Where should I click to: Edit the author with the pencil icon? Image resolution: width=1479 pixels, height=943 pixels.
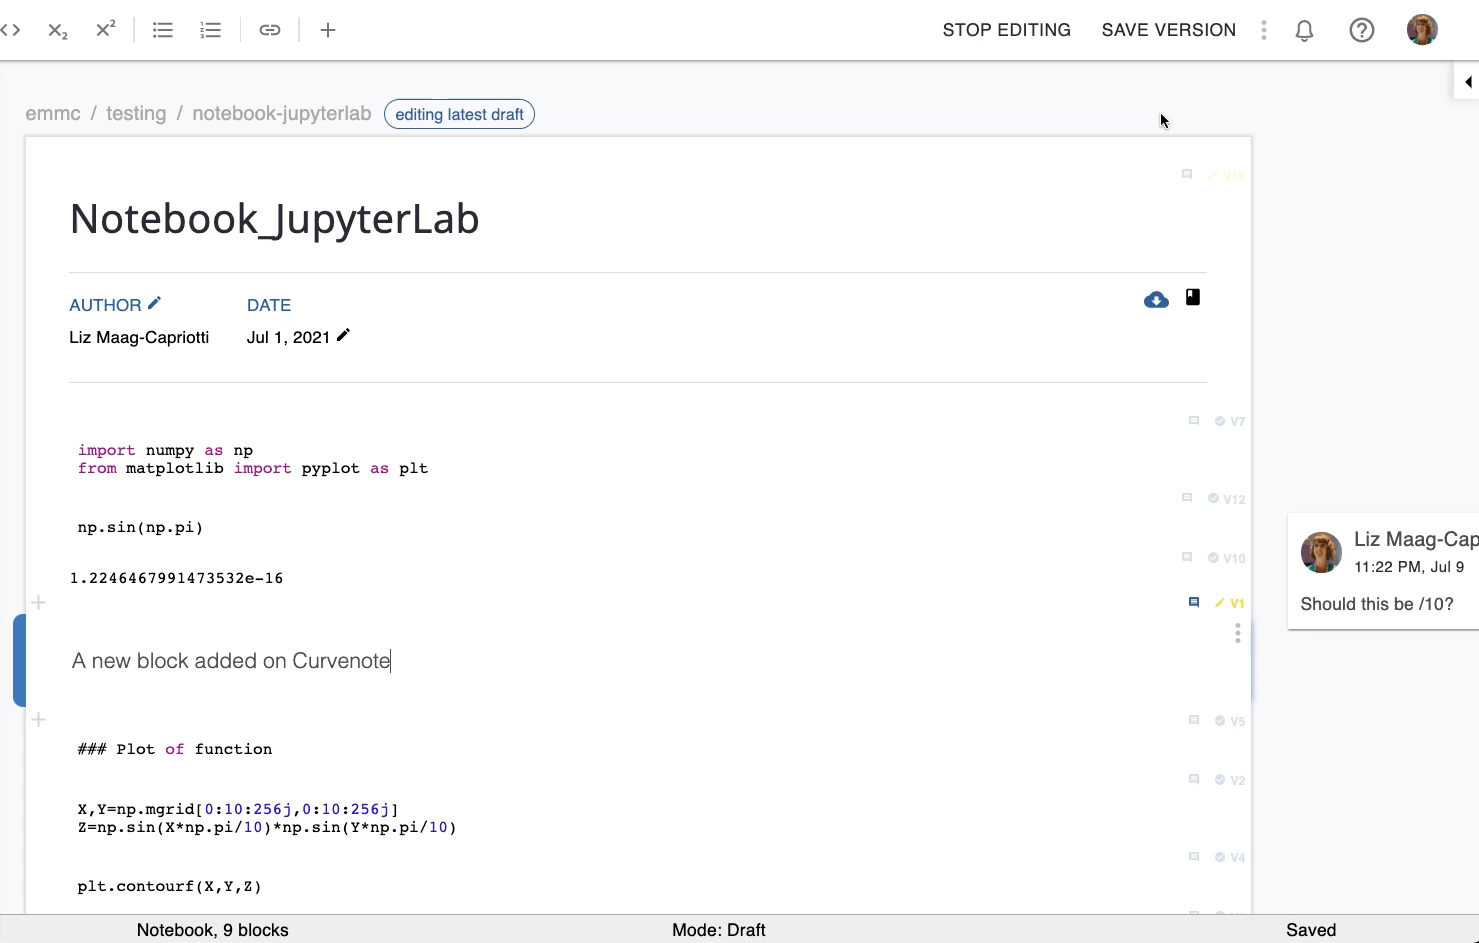pos(154,303)
